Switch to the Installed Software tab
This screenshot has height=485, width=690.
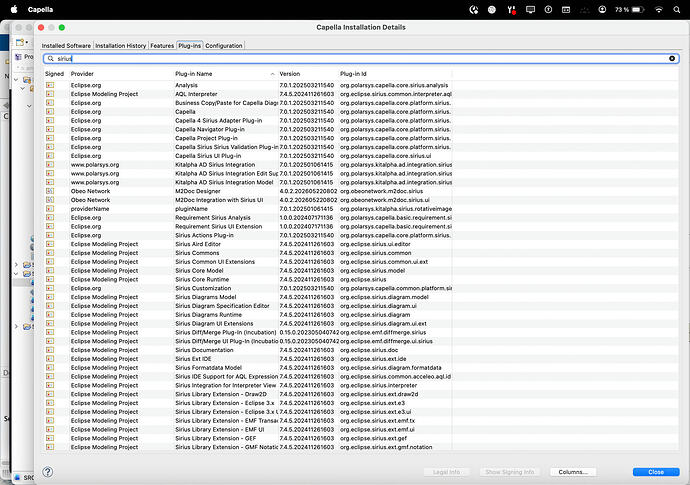(x=66, y=45)
